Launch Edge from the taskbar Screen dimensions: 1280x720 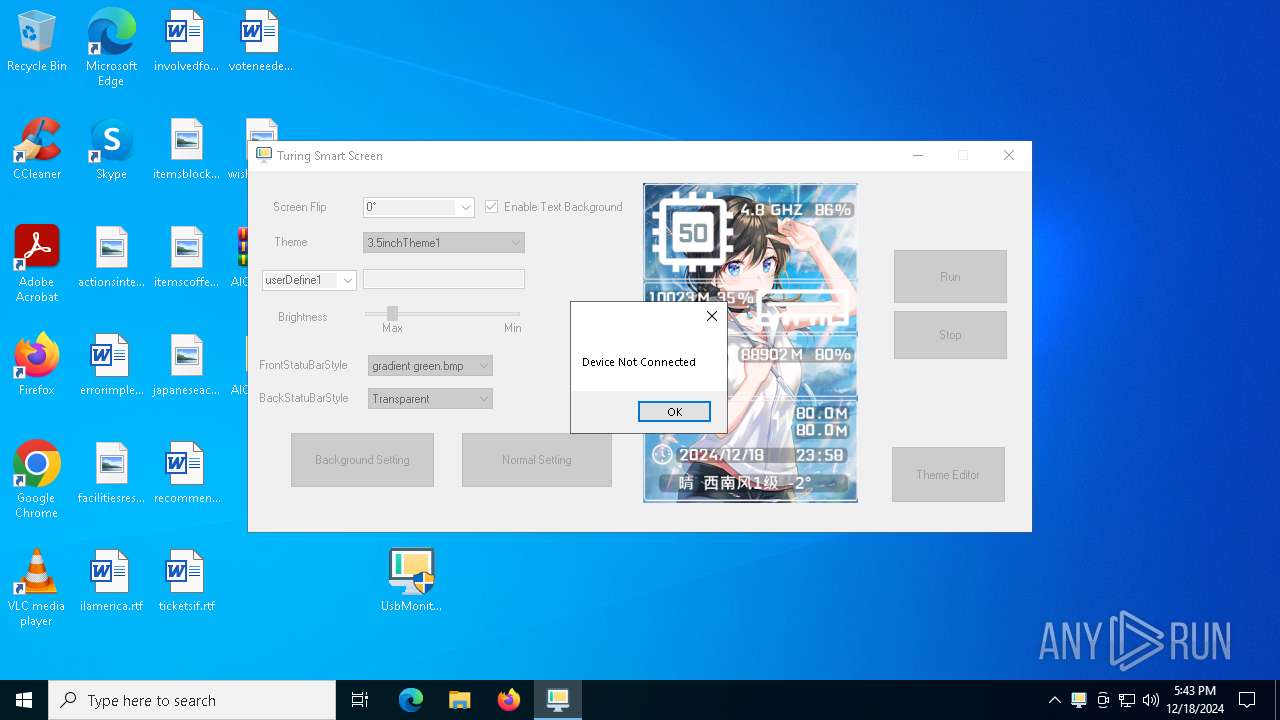(x=411, y=700)
